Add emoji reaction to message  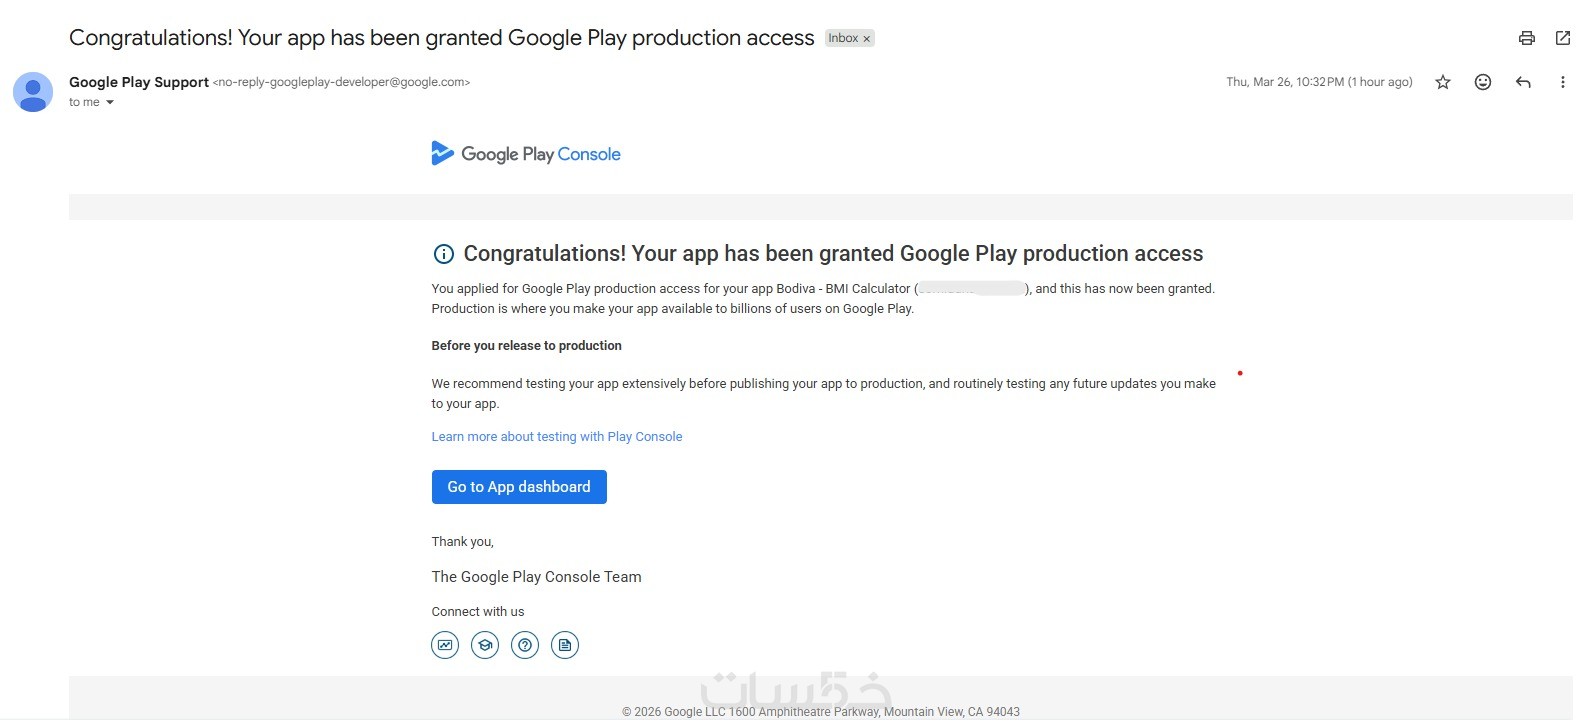[x=1483, y=82]
